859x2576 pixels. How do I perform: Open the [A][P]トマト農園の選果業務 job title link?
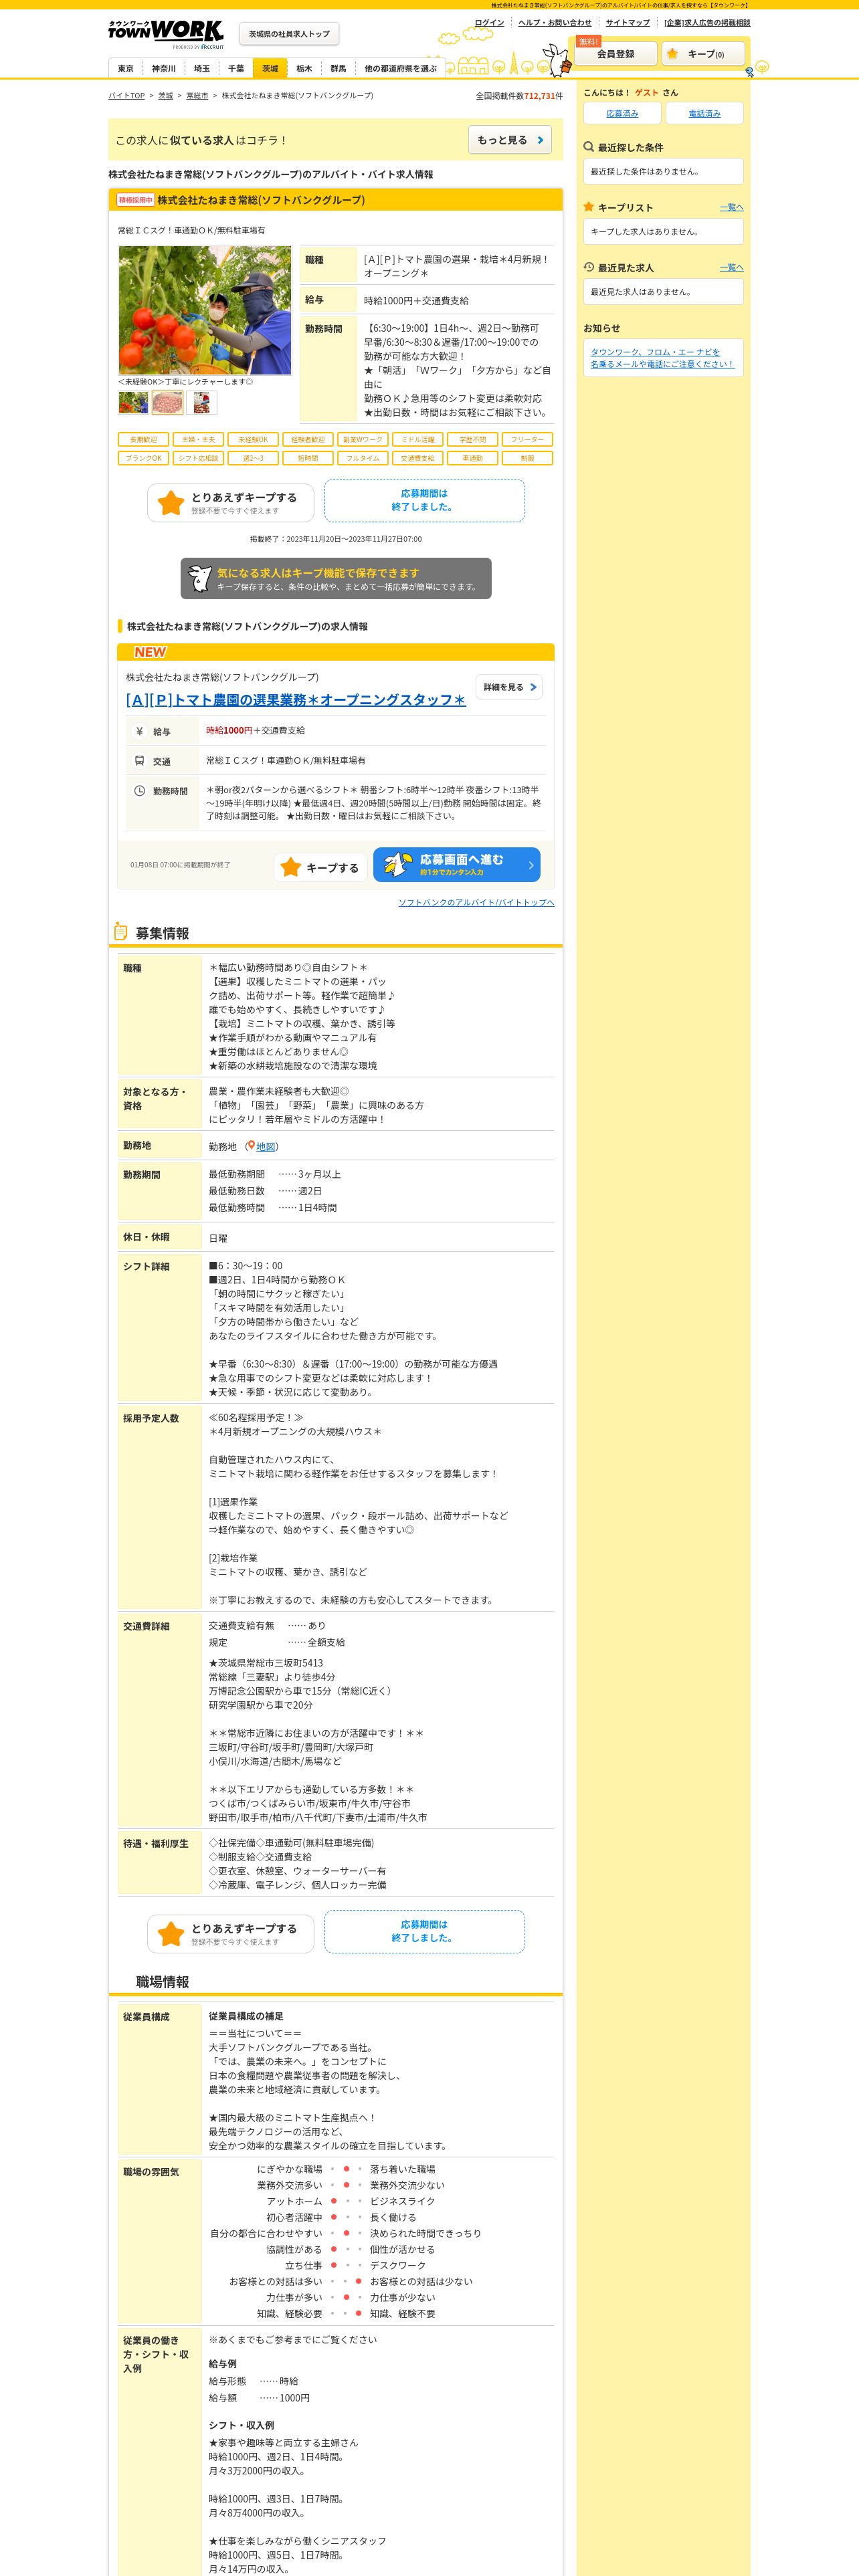pyautogui.click(x=295, y=700)
